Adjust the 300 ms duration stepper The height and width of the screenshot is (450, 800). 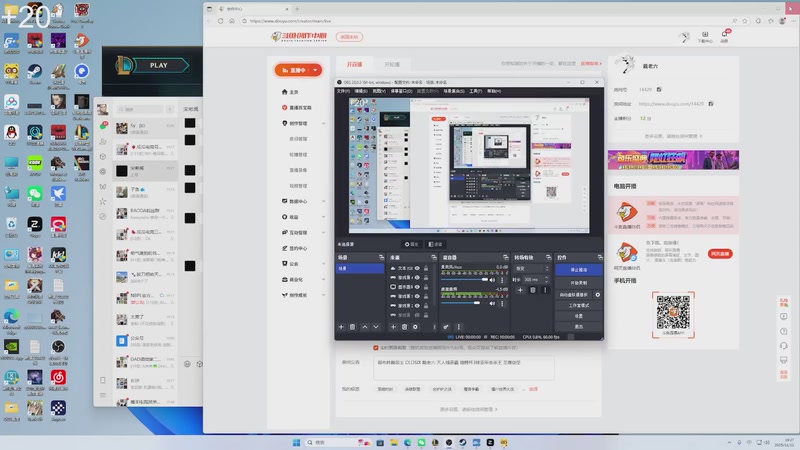(546, 280)
